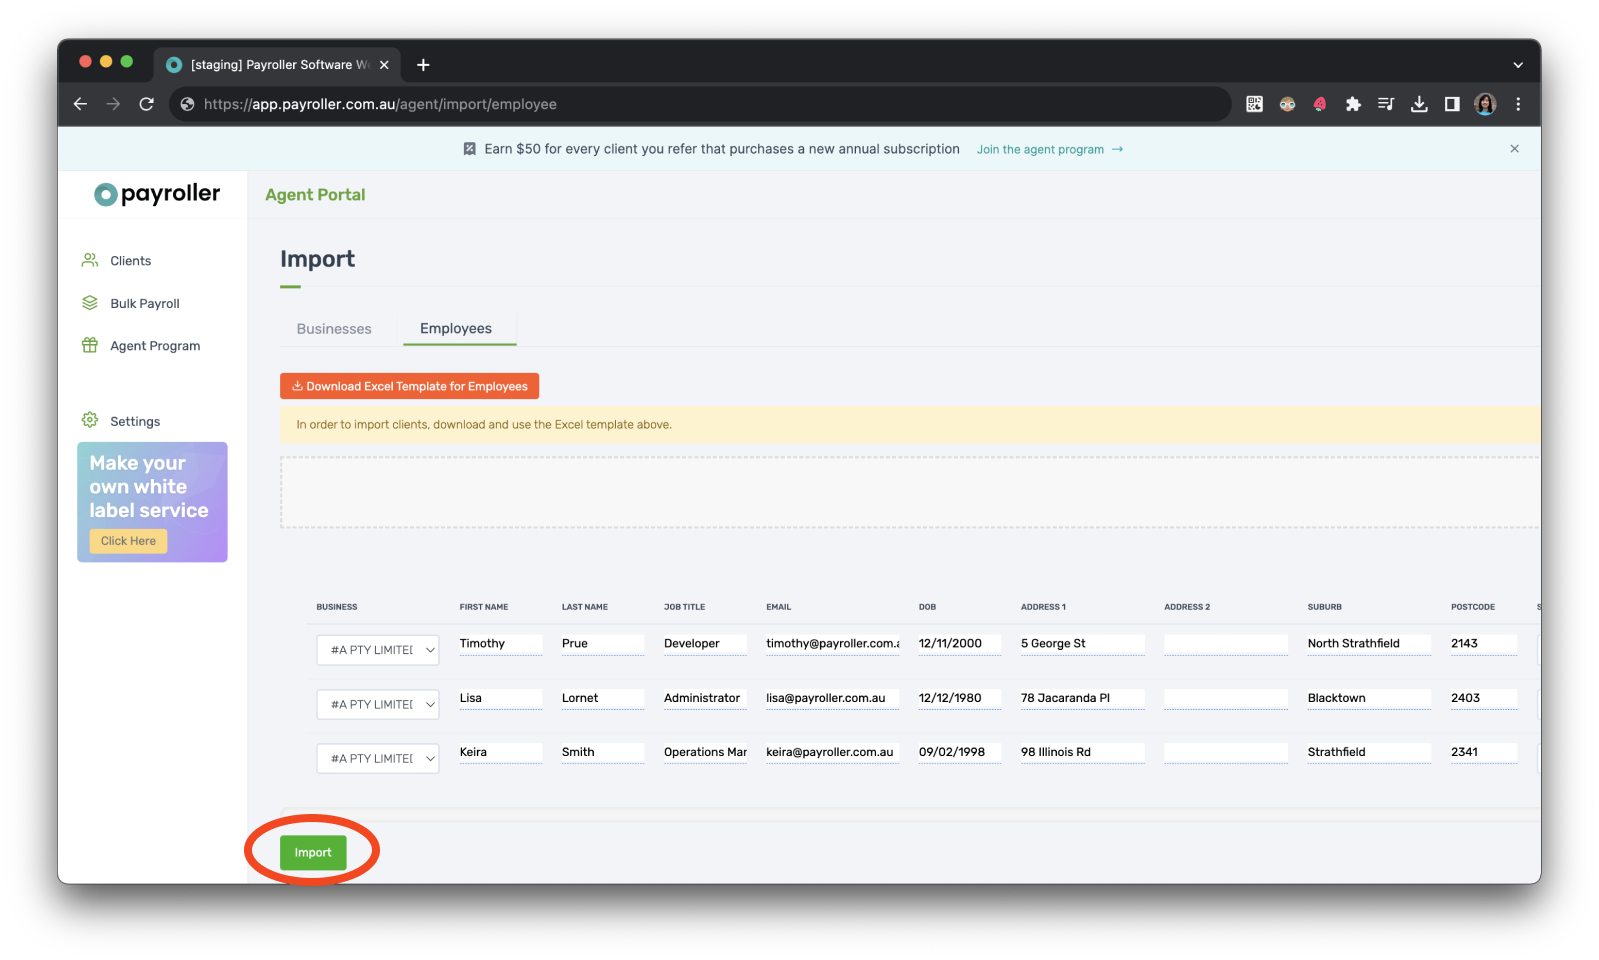This screenshot has width=1599, height=960.
Task: Click the last name field containing Lornet
Action: click(603, 698)
